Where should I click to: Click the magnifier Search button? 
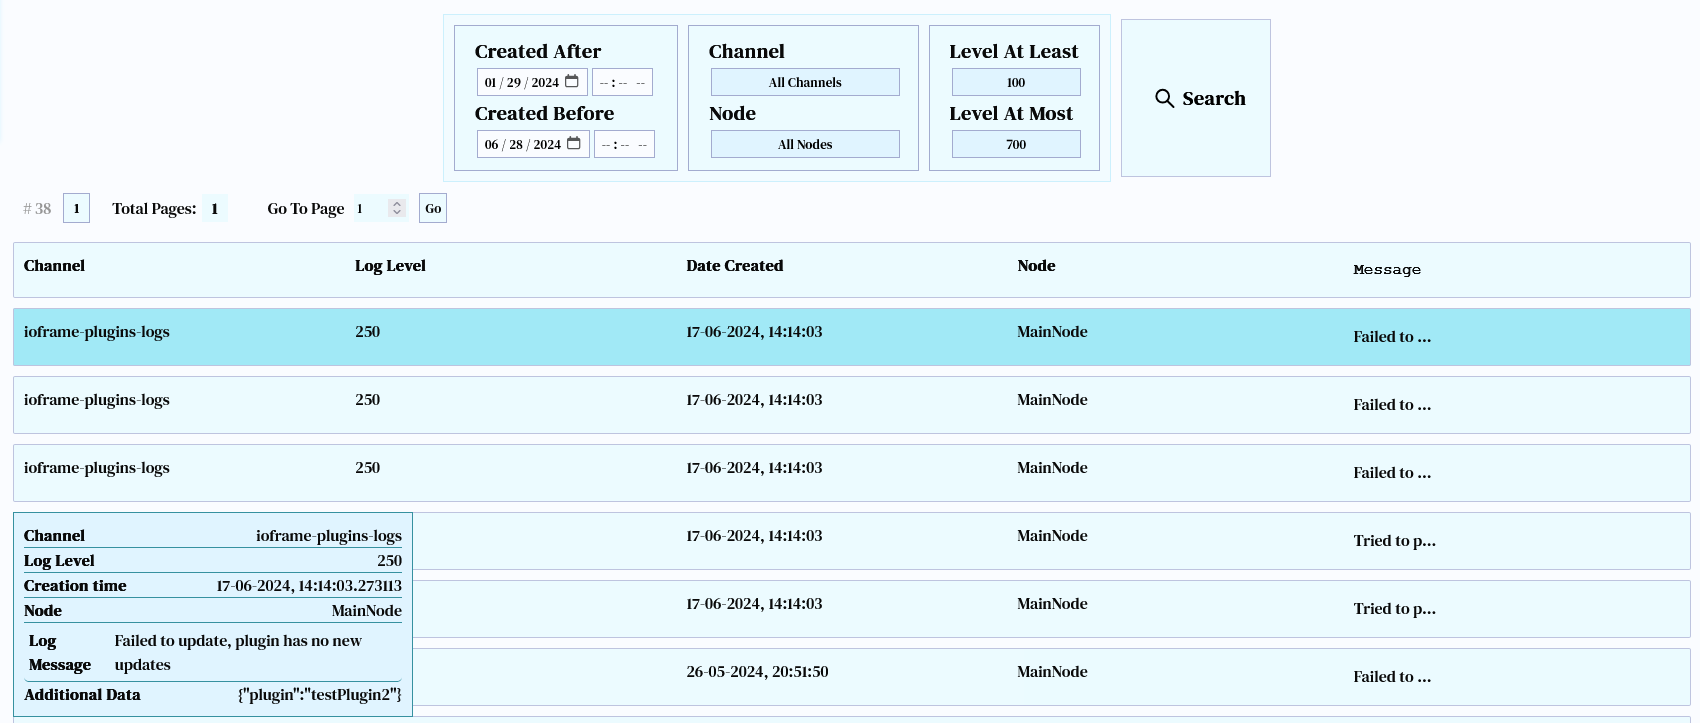pyautogui.click(x=1196, y=98)
